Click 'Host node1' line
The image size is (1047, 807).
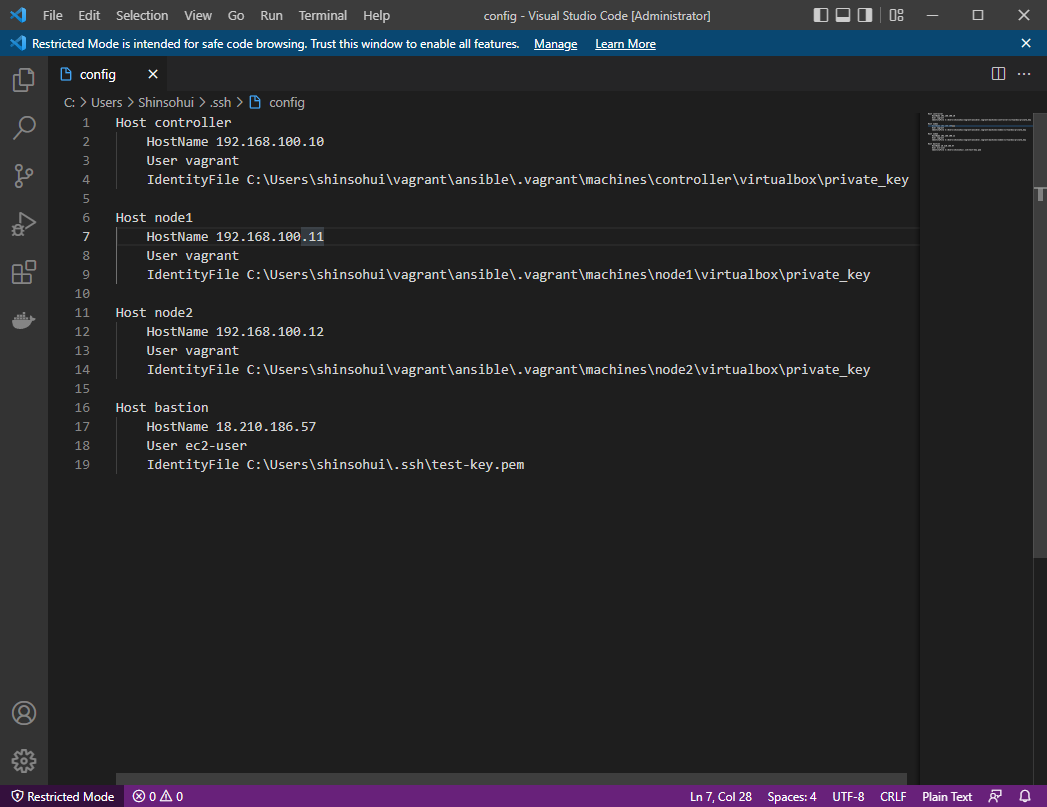(154, 218)
